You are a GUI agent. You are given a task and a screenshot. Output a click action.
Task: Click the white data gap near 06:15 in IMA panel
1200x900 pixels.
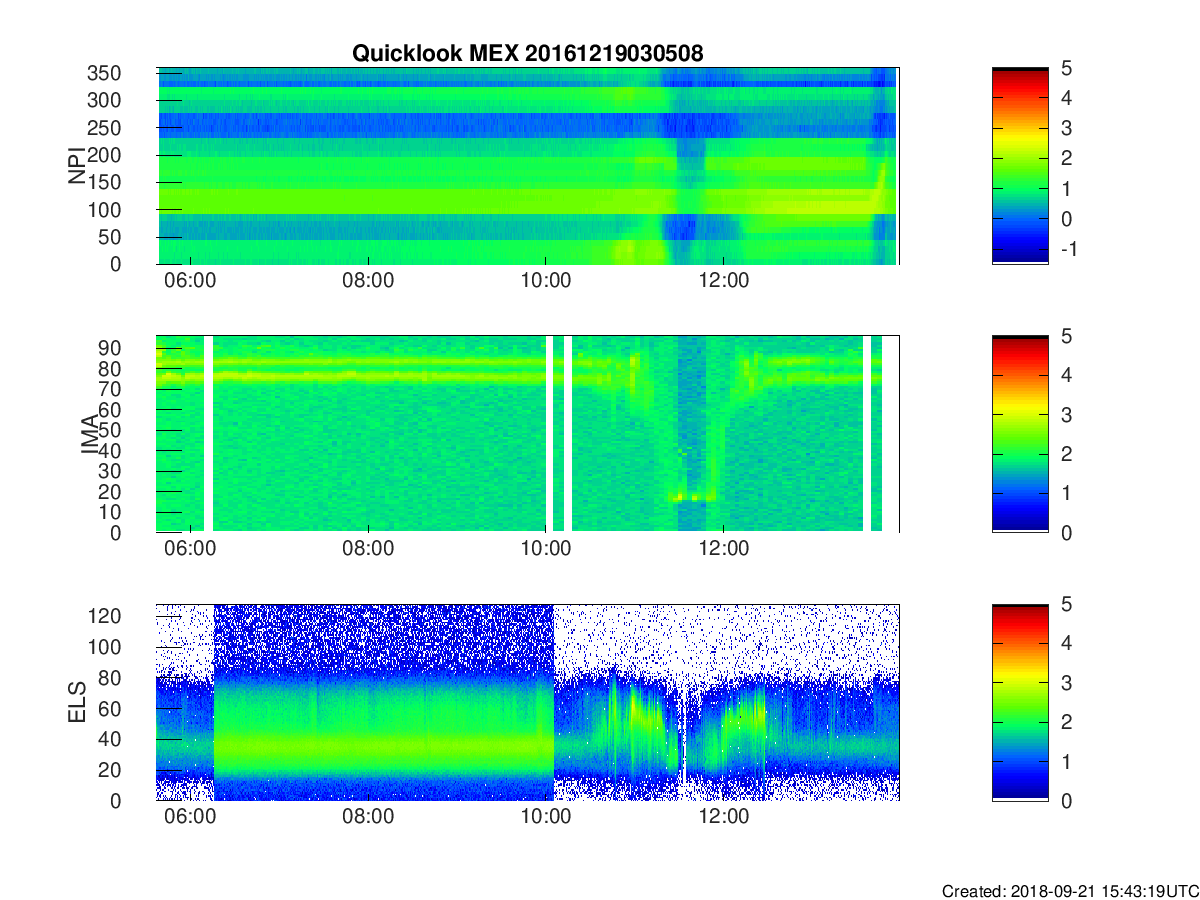209,434
